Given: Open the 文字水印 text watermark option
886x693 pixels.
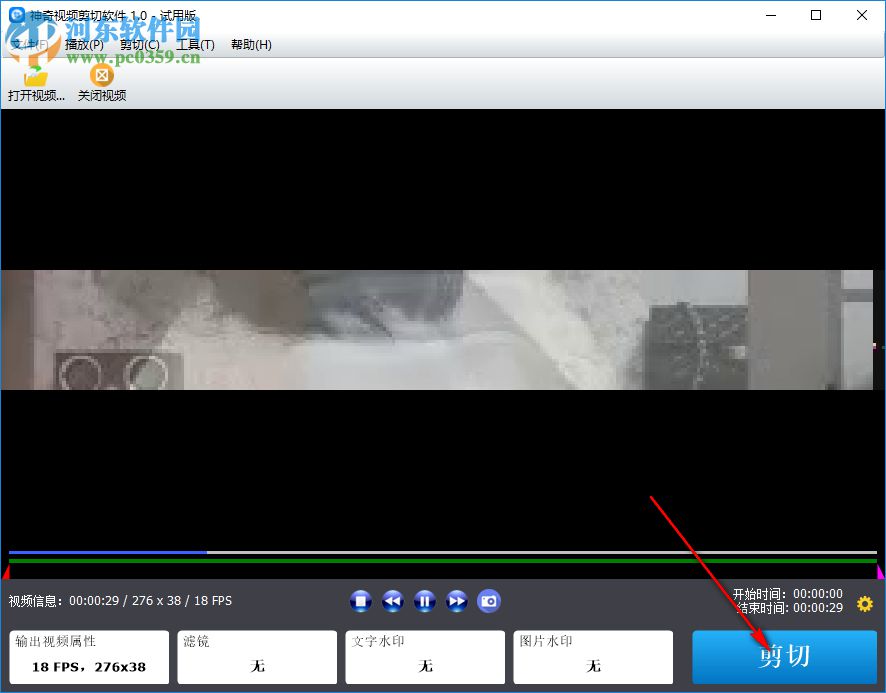Looking at the screenshot, I should pos(425,657).
